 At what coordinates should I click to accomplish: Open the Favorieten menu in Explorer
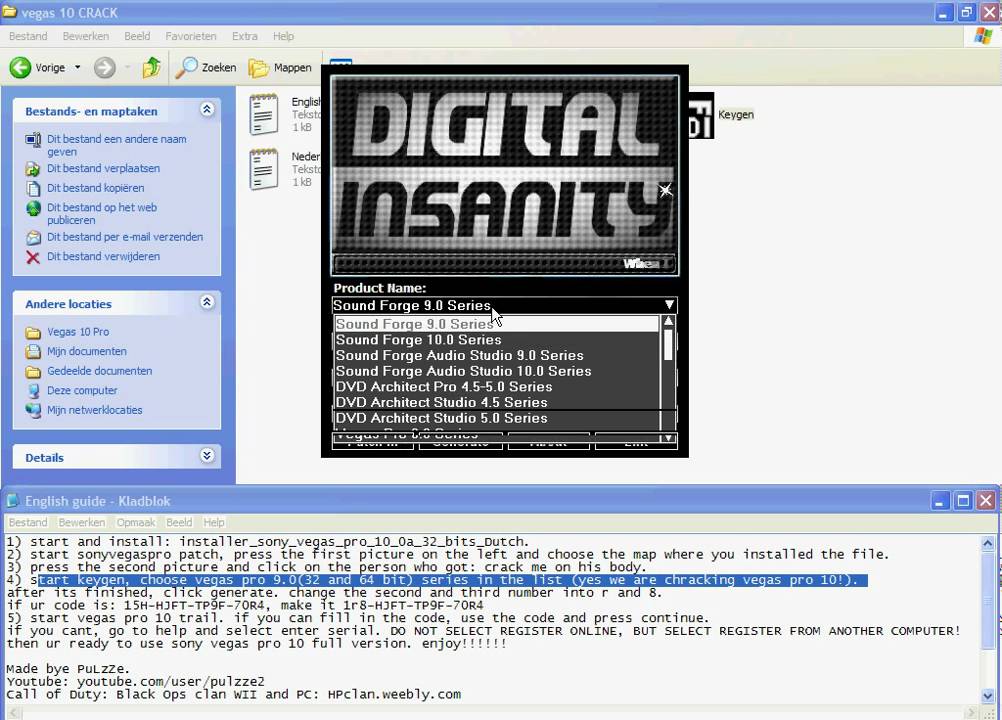[x=190, y=36]
